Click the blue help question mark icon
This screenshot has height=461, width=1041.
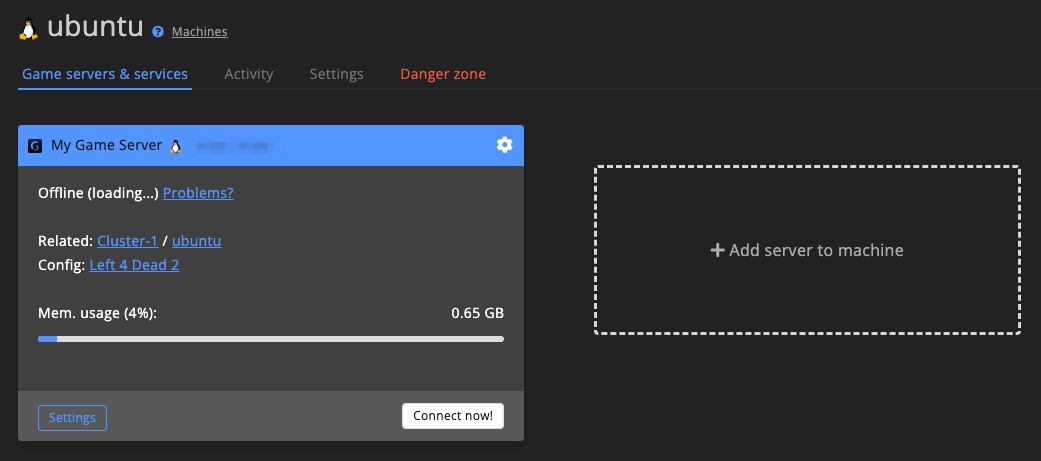point(157,32)
